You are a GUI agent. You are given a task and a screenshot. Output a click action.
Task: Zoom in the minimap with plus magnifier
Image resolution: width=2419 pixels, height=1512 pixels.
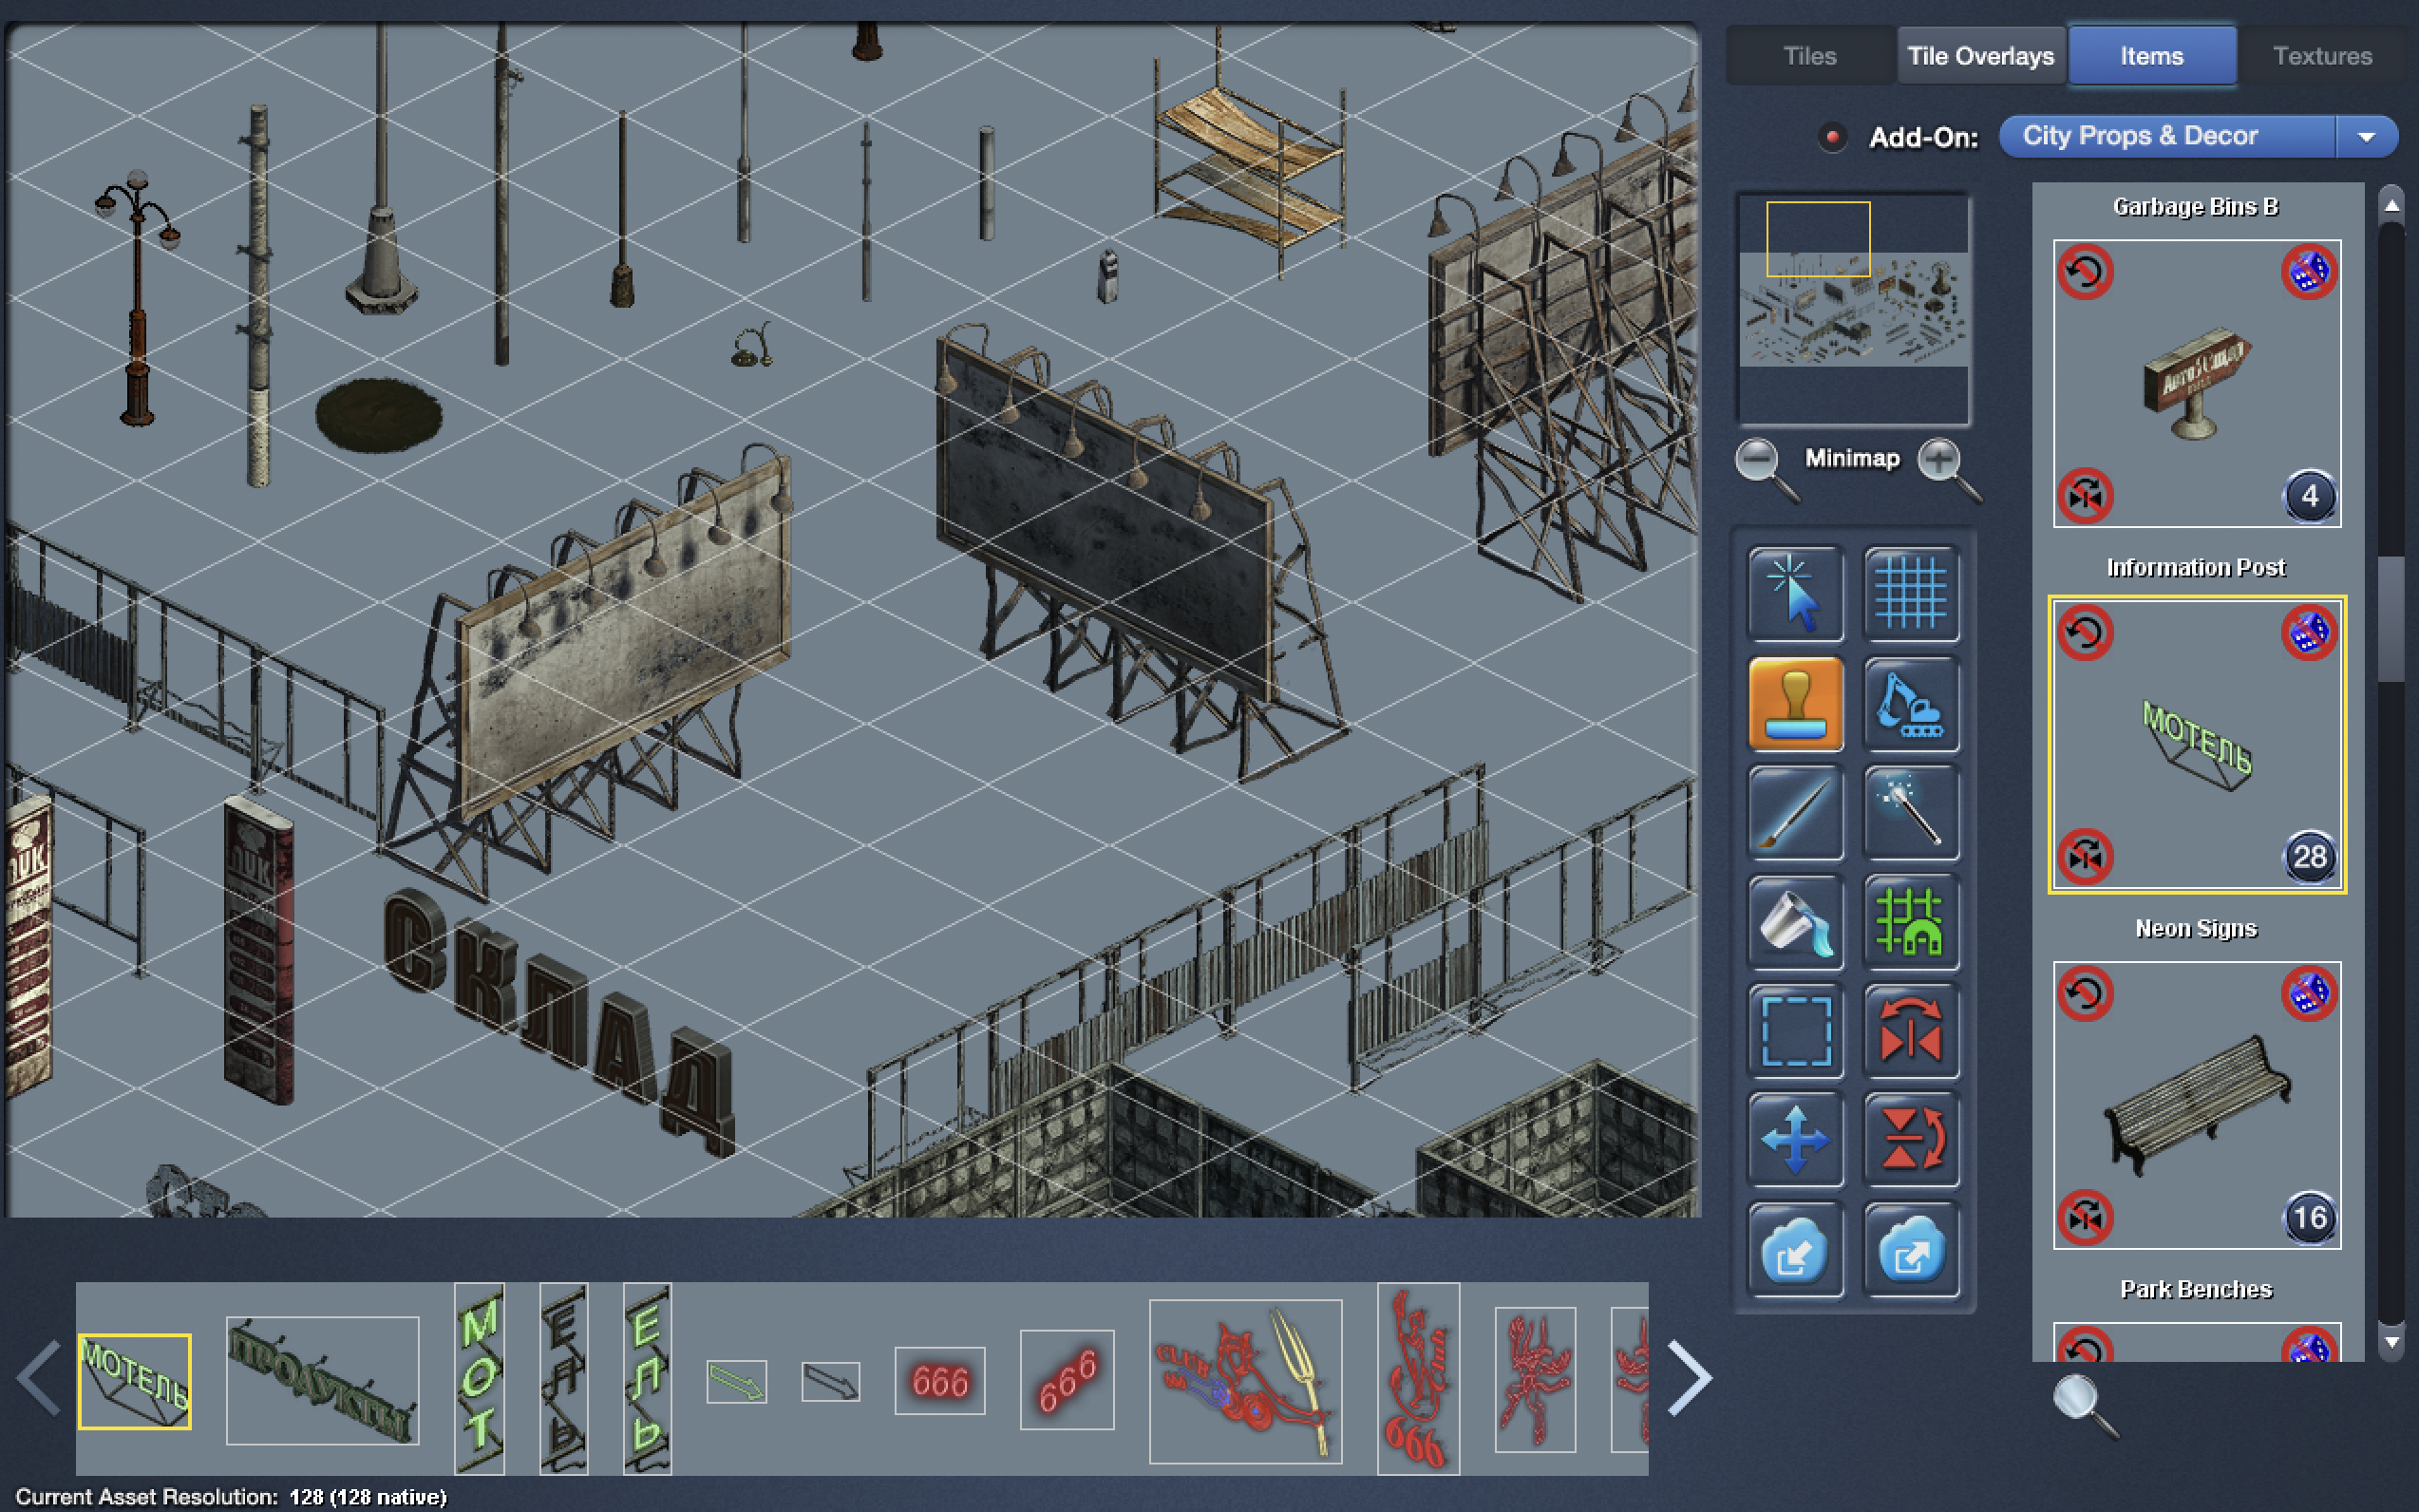1948,469
